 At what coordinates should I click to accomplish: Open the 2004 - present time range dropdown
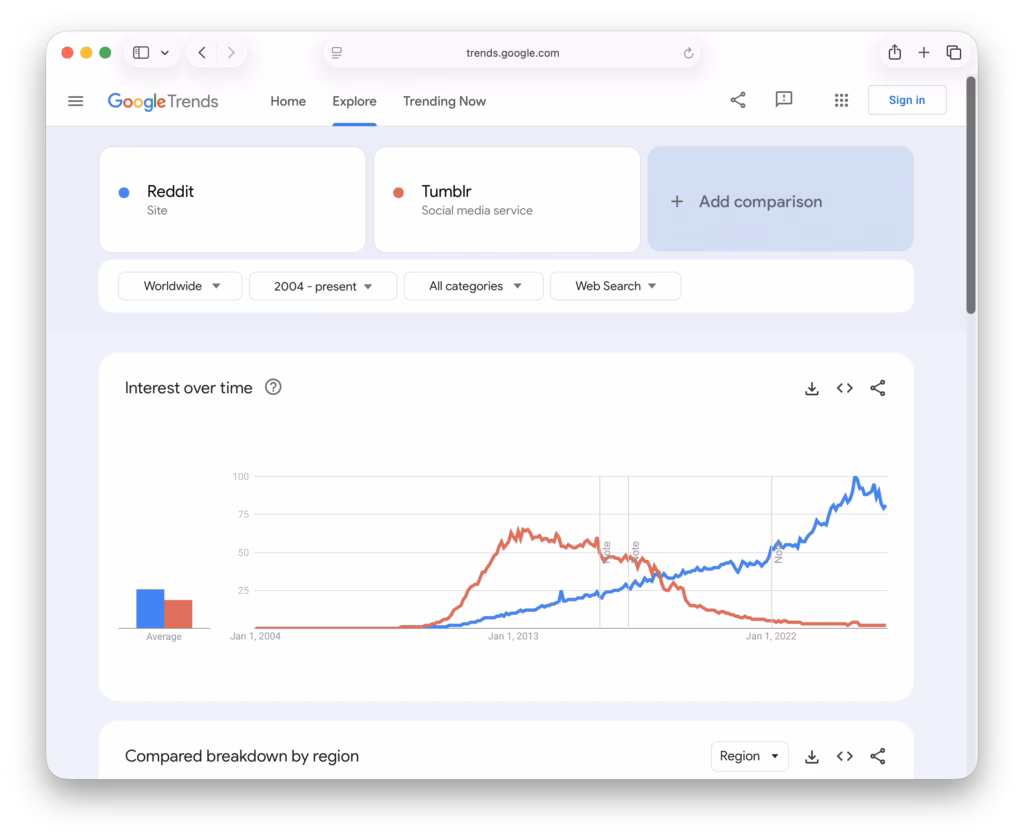(322, 286)
